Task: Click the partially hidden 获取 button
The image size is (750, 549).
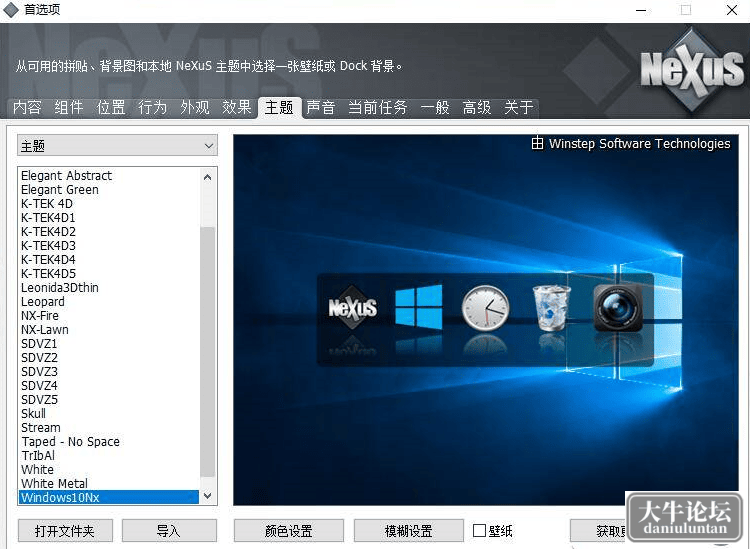Action: [x=599, y=531]
